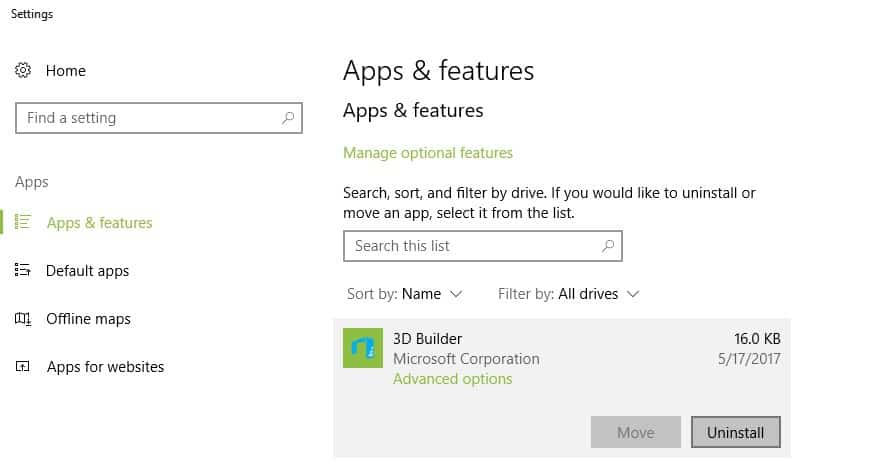This screenshot has width=875, height=462.
Task: Focus the Find a setting field
Action: click(159, 118)
